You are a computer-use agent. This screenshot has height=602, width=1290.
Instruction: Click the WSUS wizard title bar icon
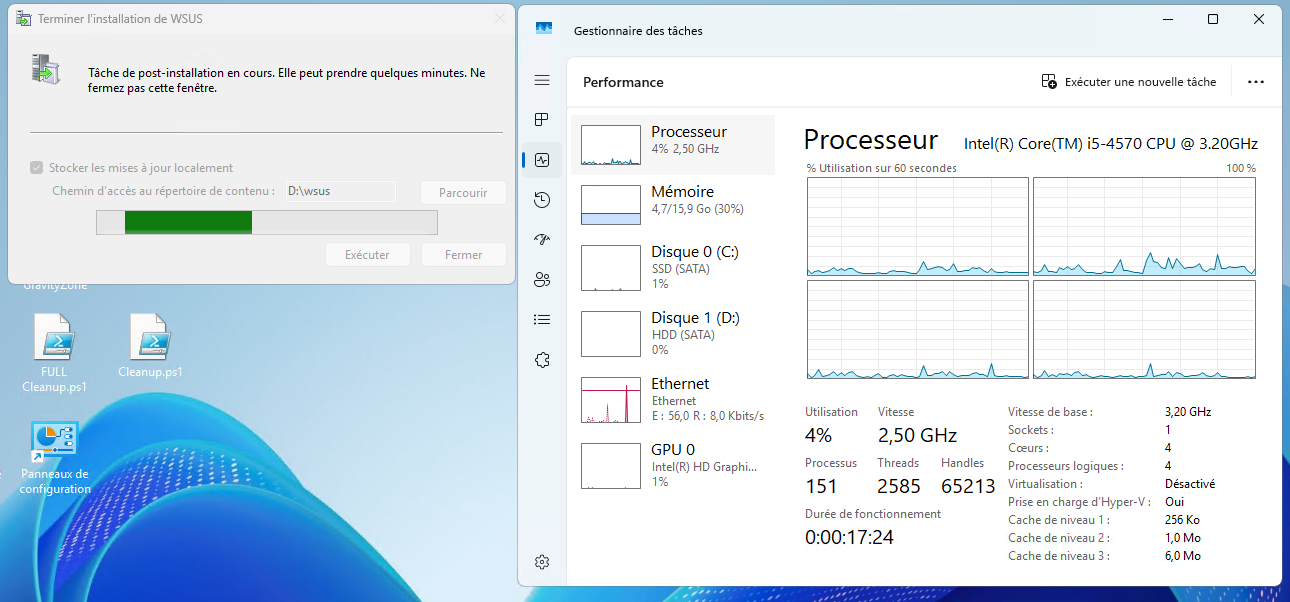pos(23,18)
